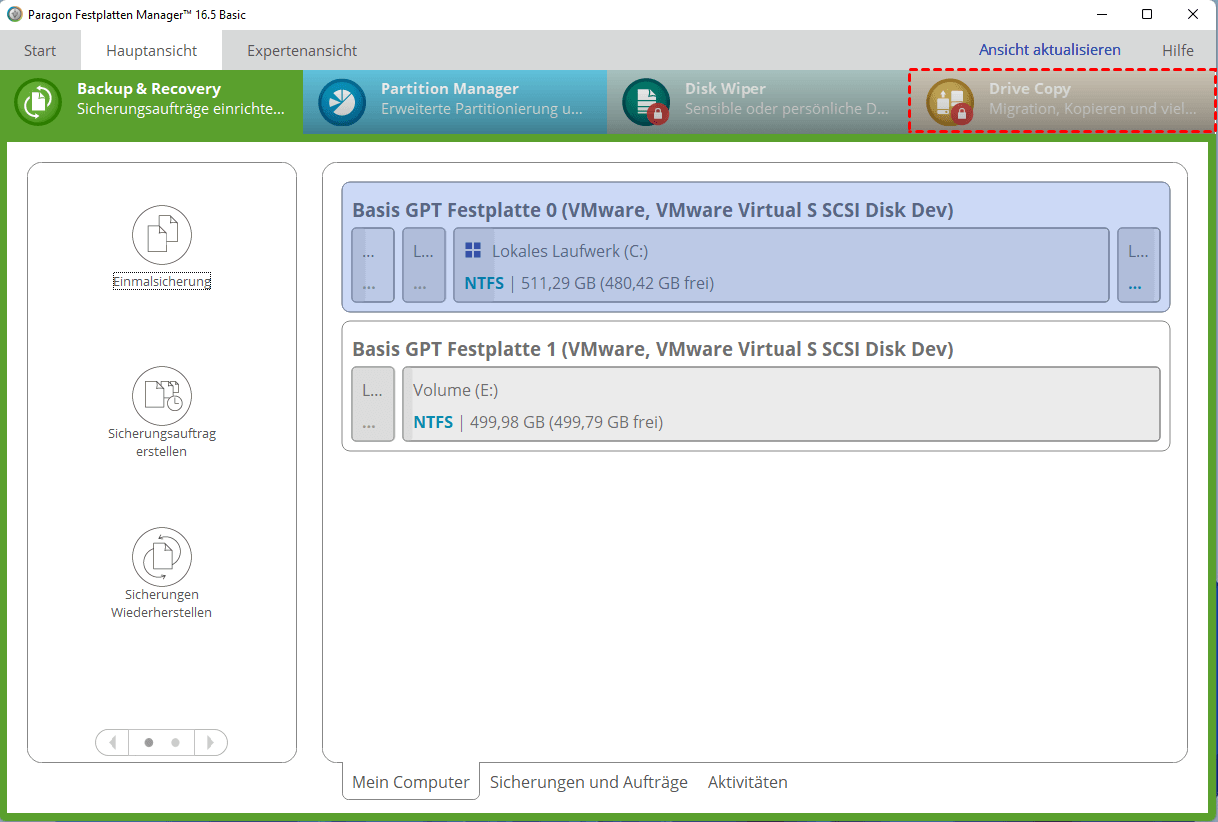Click the Sicherungsauftrag erstellen label
Image resolution: width=1218 pixels, height=822 pixels.
(162, 442)
